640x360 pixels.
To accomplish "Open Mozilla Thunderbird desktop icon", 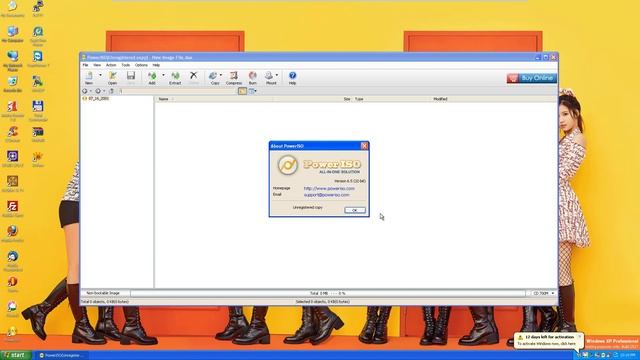I will tap(13, 261).
